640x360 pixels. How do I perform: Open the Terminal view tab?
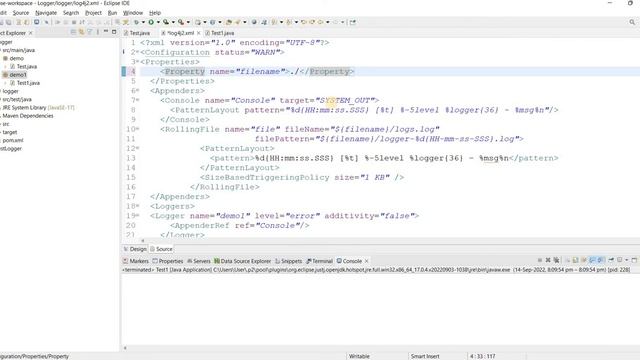pyautogui.click(x=320, y=261)
